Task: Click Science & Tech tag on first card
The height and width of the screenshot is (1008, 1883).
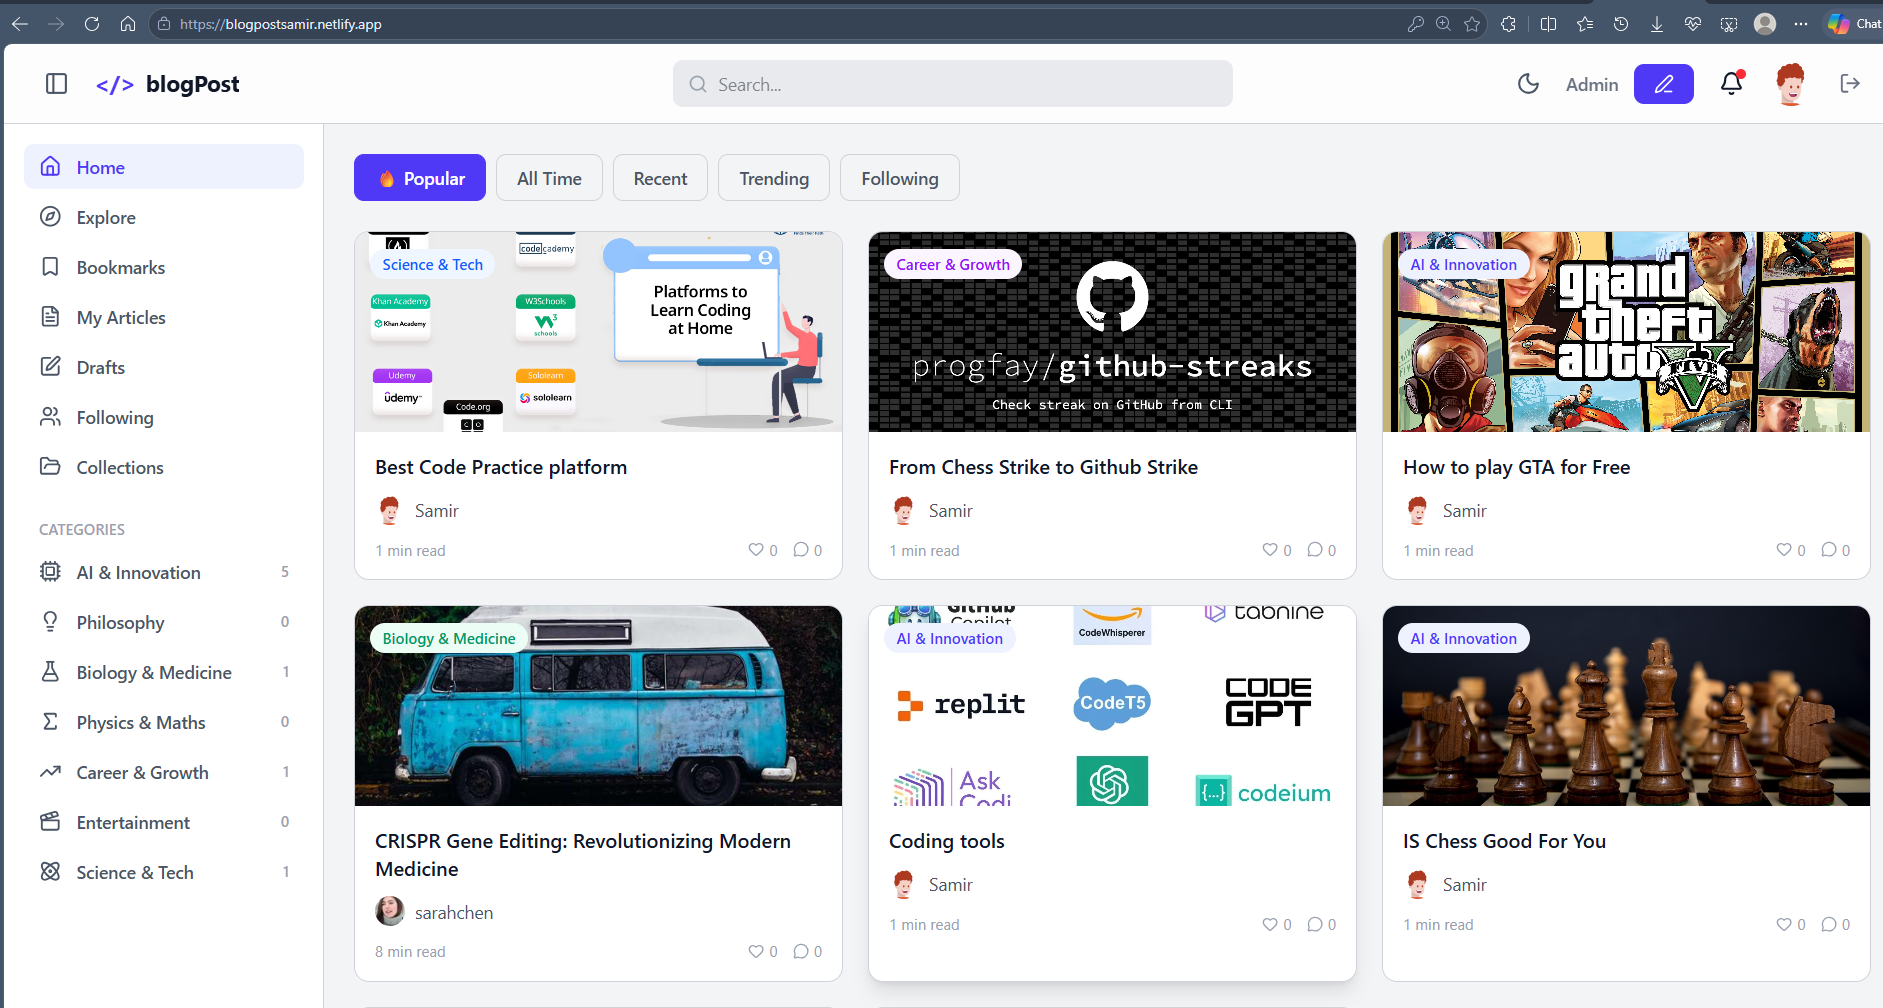Action: 432,264
